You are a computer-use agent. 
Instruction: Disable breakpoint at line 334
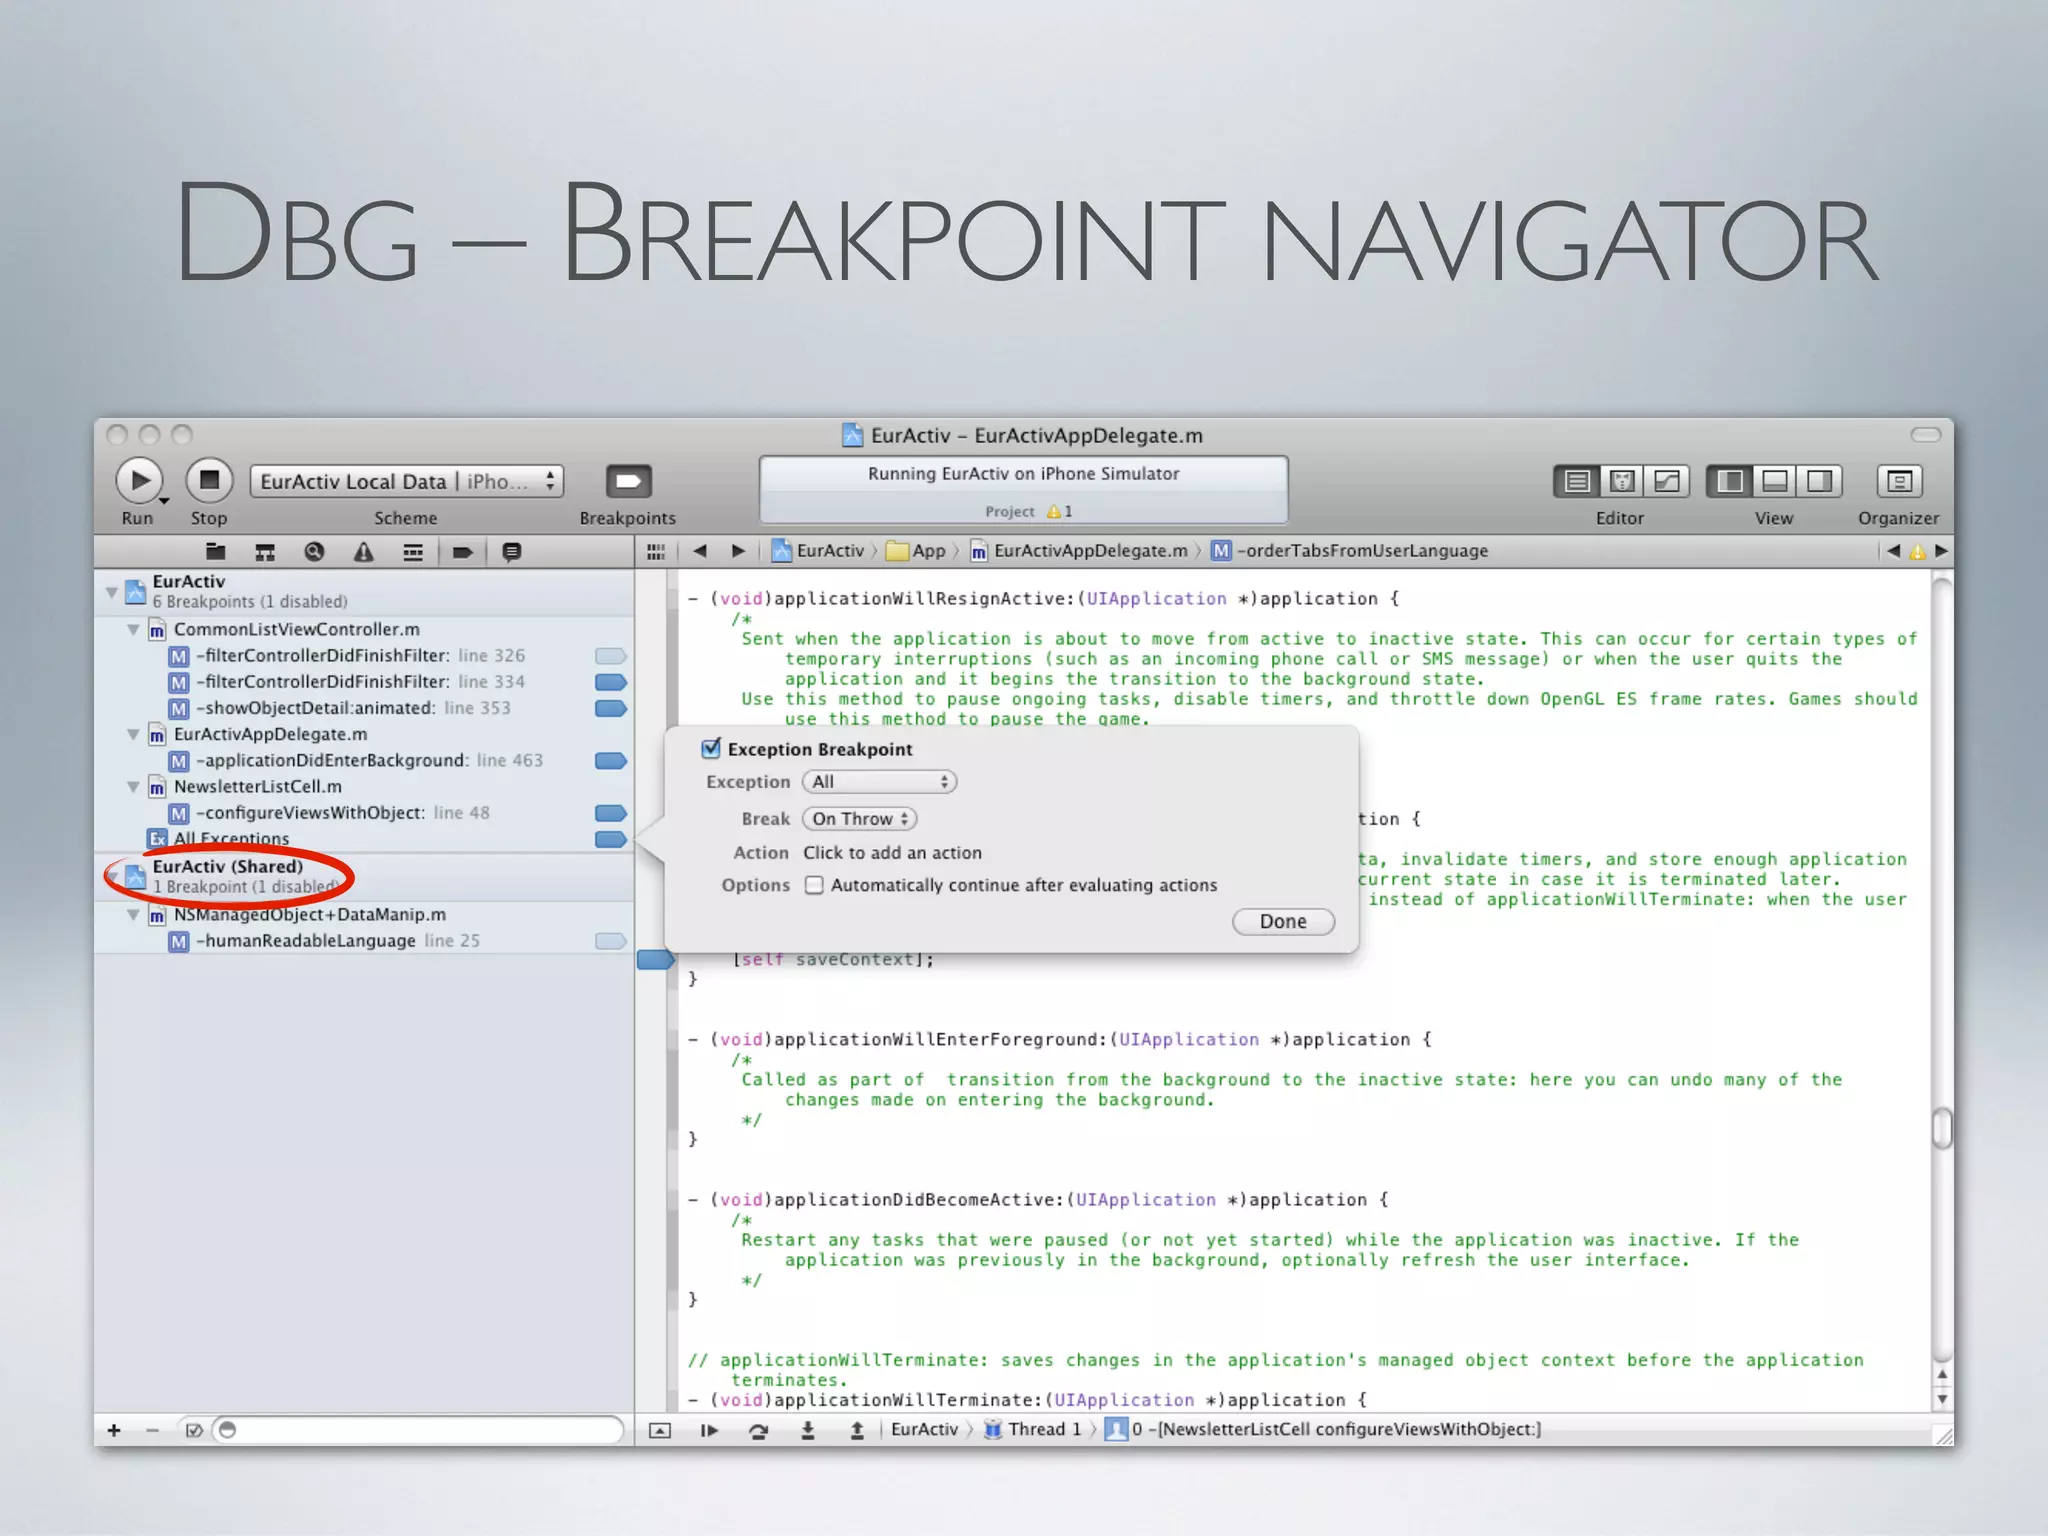610,682
